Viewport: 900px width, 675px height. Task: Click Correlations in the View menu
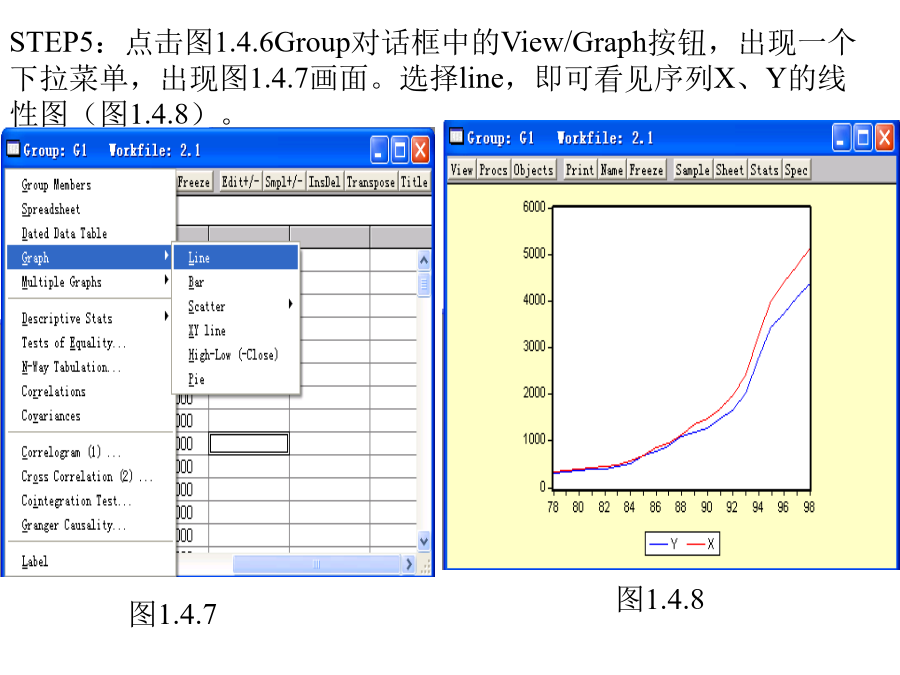pos(54,392)
